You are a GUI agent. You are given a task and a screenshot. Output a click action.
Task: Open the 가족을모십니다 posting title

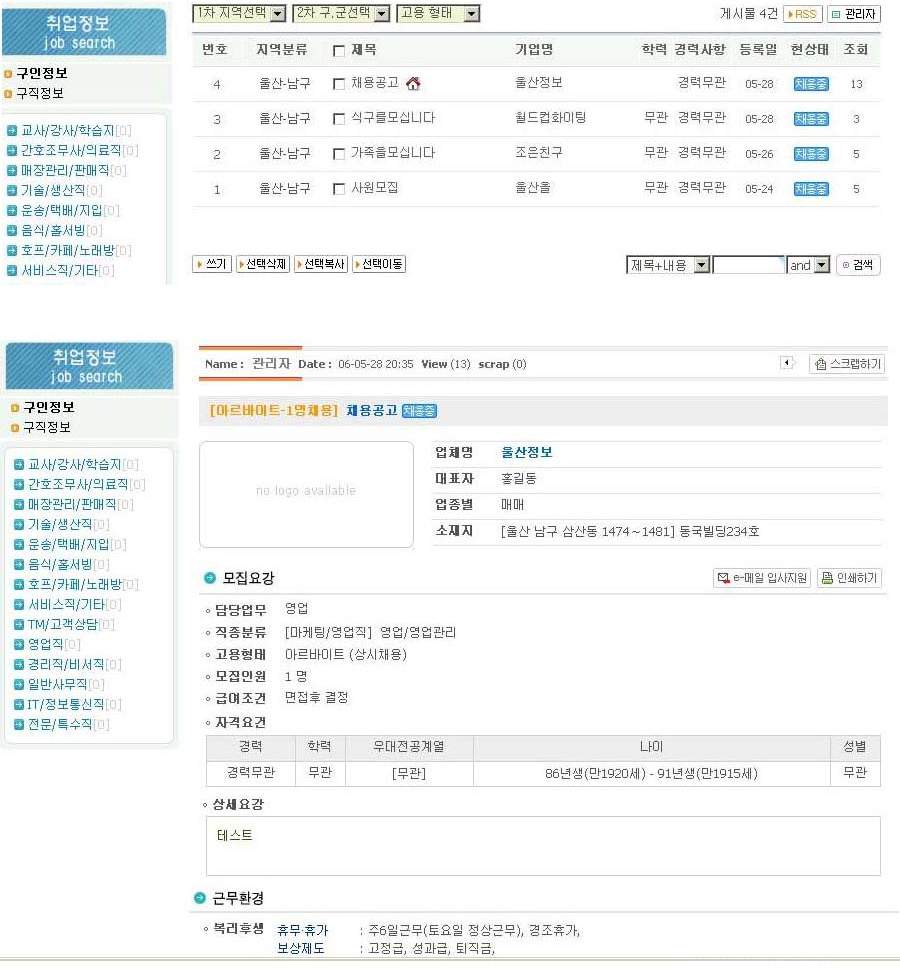pyautogui.click(x=393, y=153)
